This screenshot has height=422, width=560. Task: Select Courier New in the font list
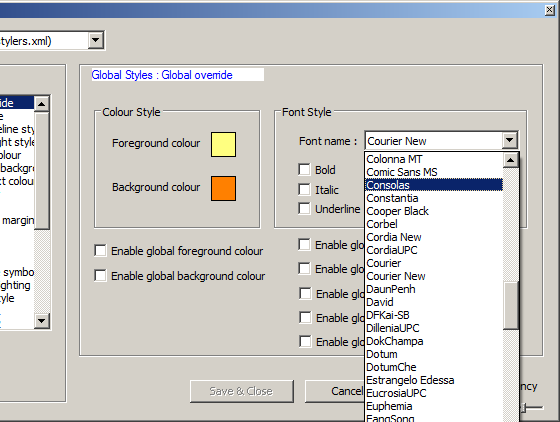click(434, 276)
